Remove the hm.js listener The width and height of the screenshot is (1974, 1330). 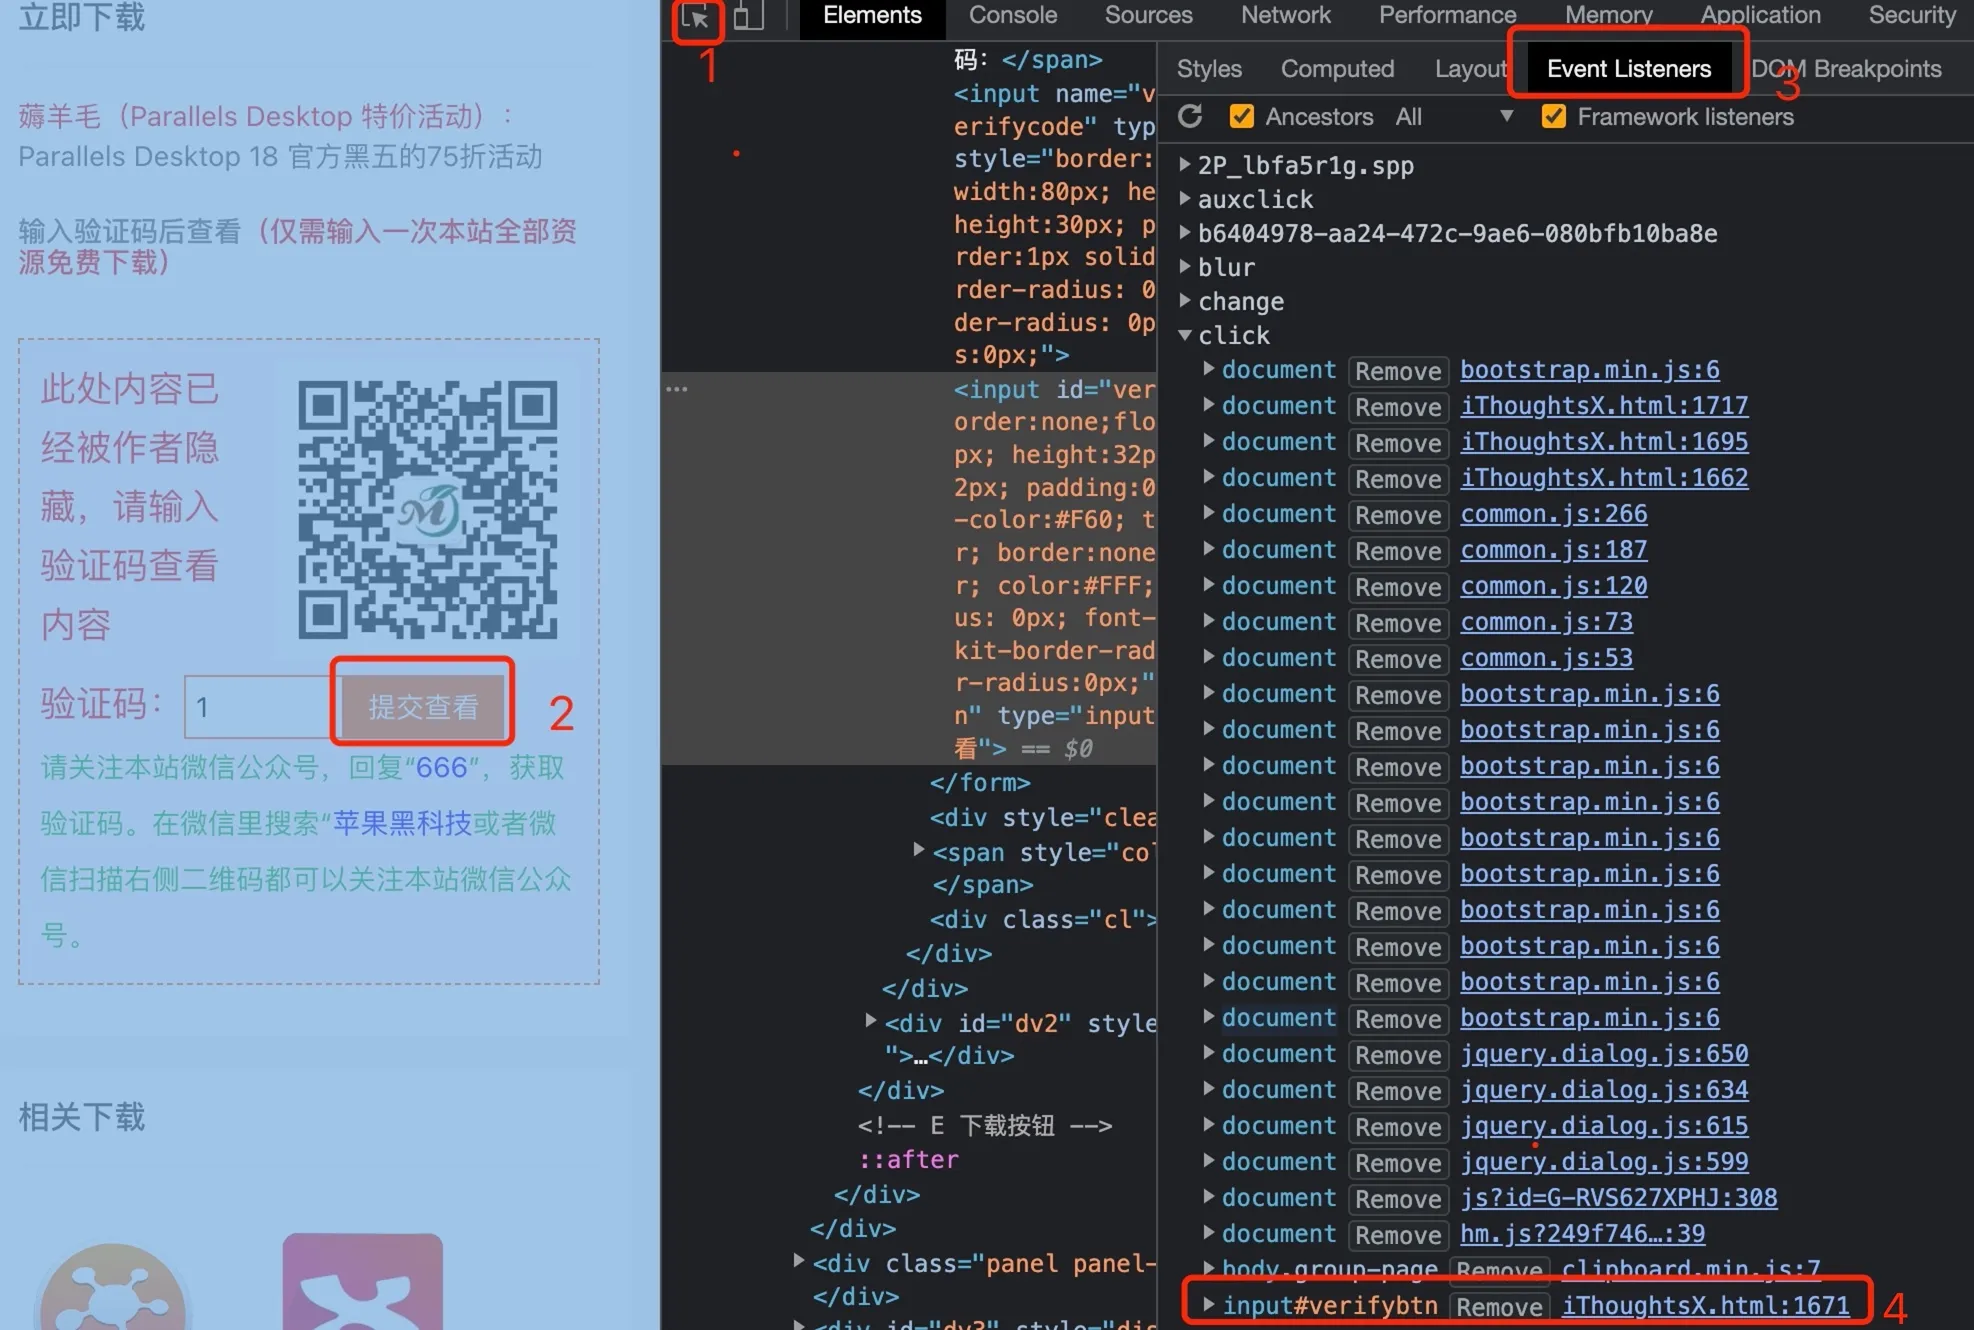coord(1398,1235)
